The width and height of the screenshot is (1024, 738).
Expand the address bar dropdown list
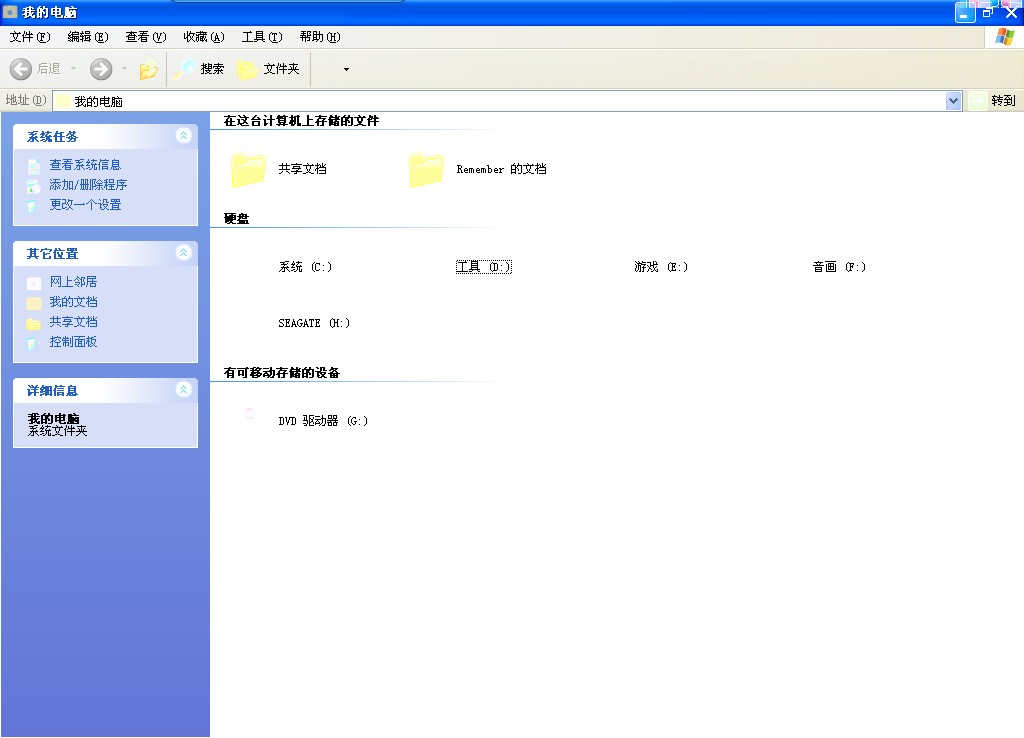tap(953, 101)
